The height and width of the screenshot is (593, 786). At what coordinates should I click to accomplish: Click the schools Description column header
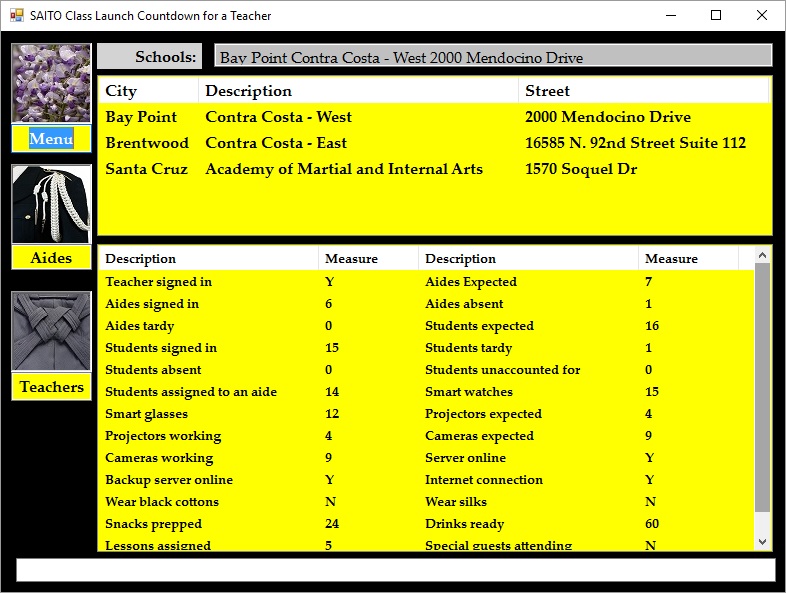[358, 91]
